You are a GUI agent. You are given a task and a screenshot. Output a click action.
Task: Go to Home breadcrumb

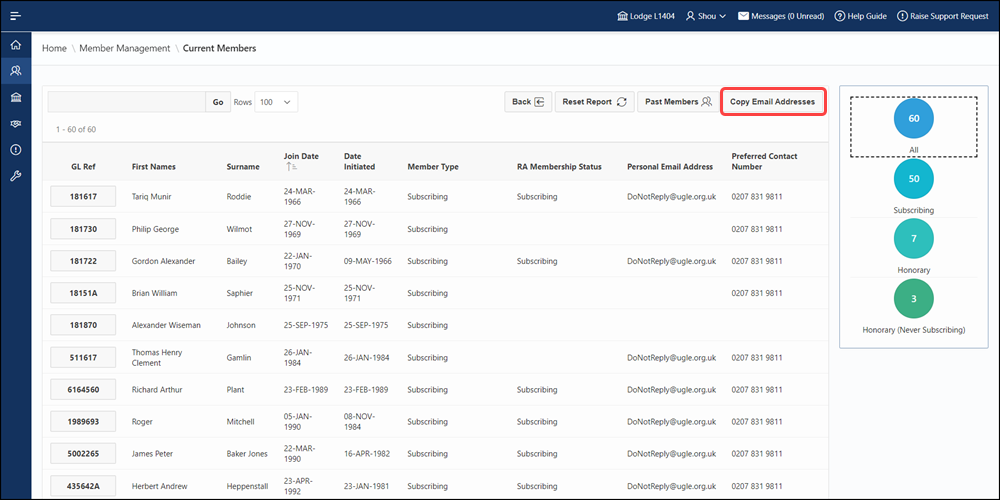(x=54, y=48)
